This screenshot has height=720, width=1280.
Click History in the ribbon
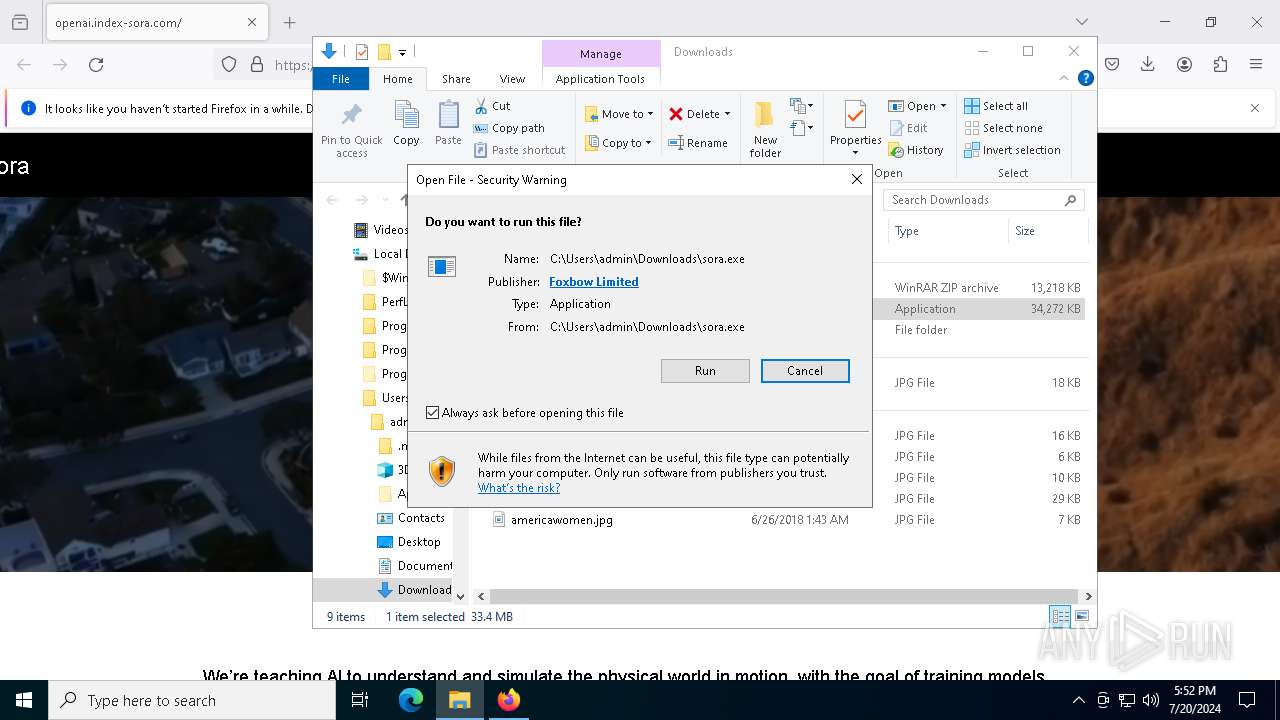click(915, 150)
